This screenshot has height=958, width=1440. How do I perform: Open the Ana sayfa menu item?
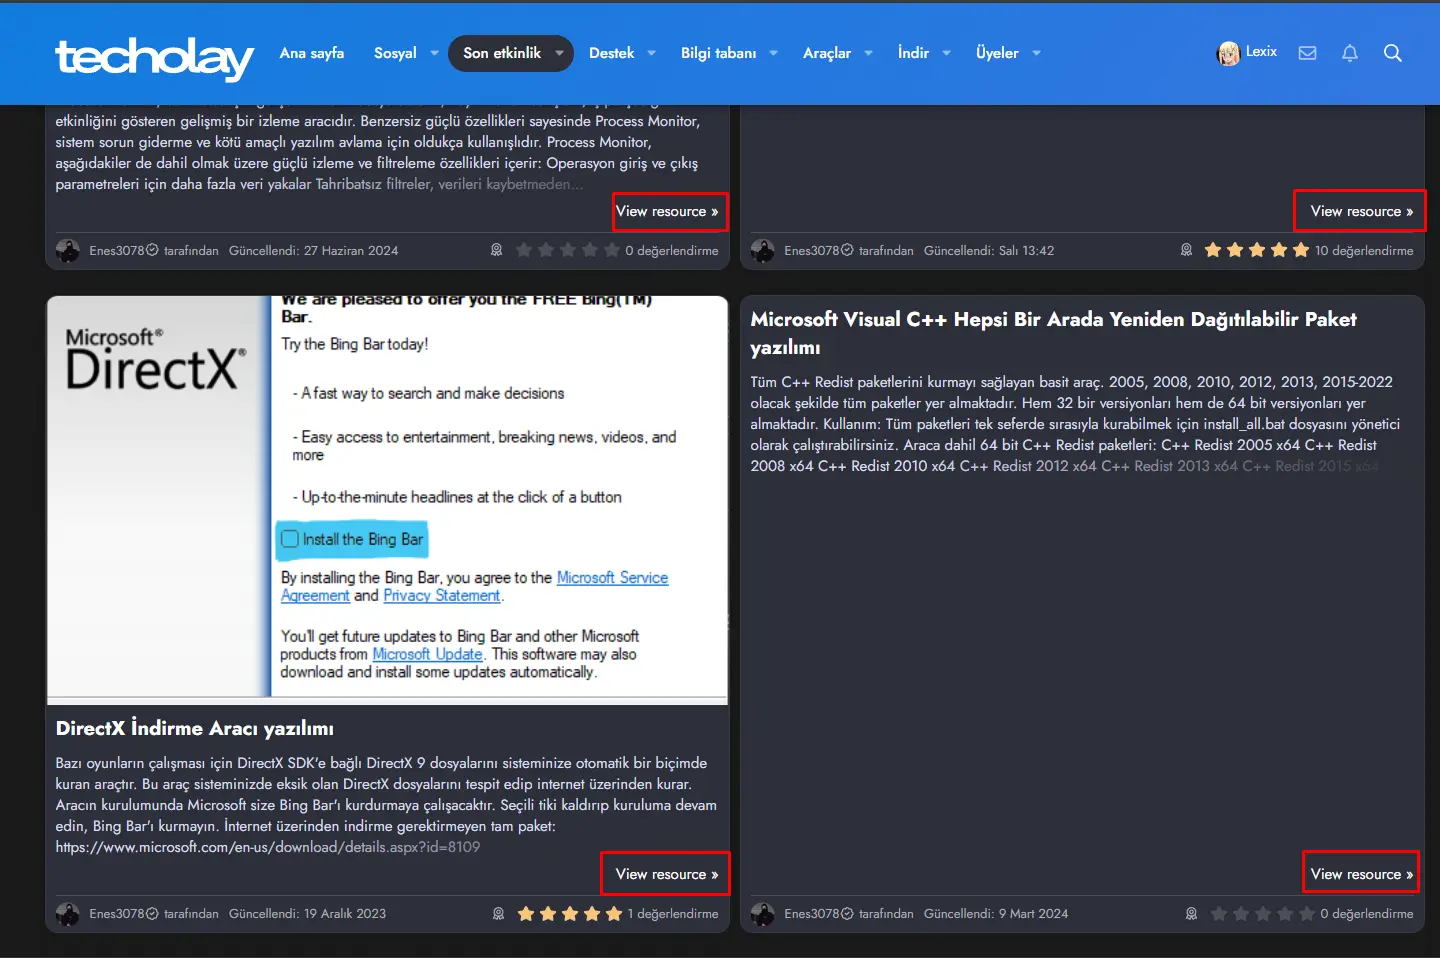312,53
